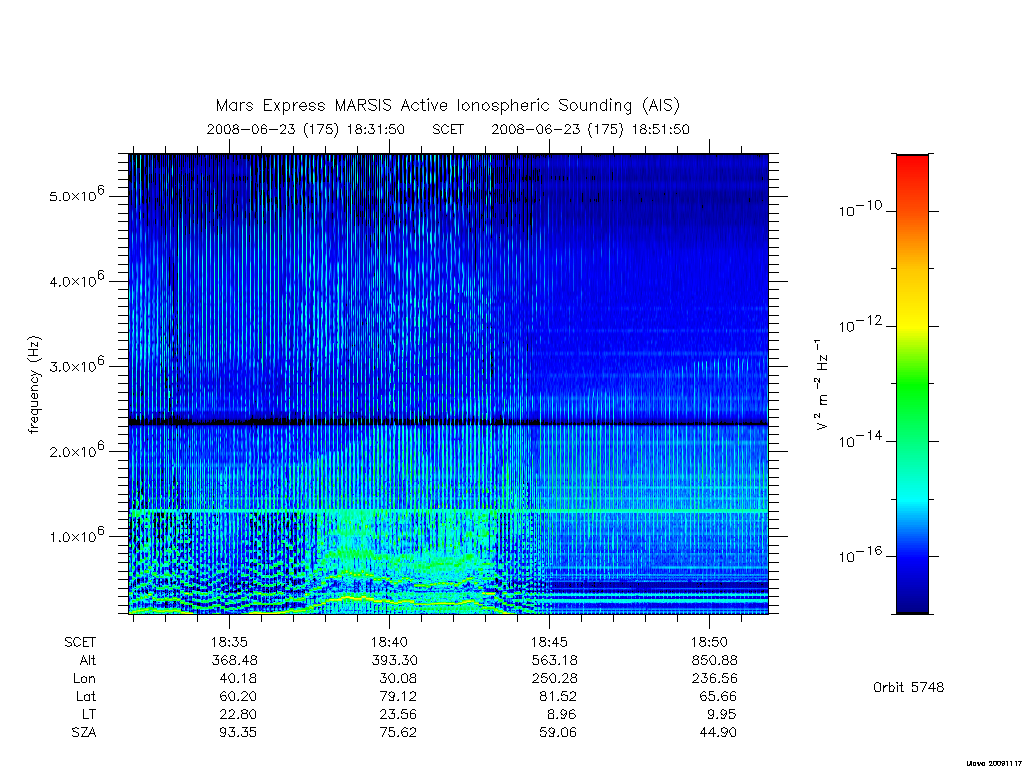1024x768 pixels.
Task: Click the plot title MARSIS Active Ionospheric Sounding
Action: pyautogui.click(x=447, y=105)
